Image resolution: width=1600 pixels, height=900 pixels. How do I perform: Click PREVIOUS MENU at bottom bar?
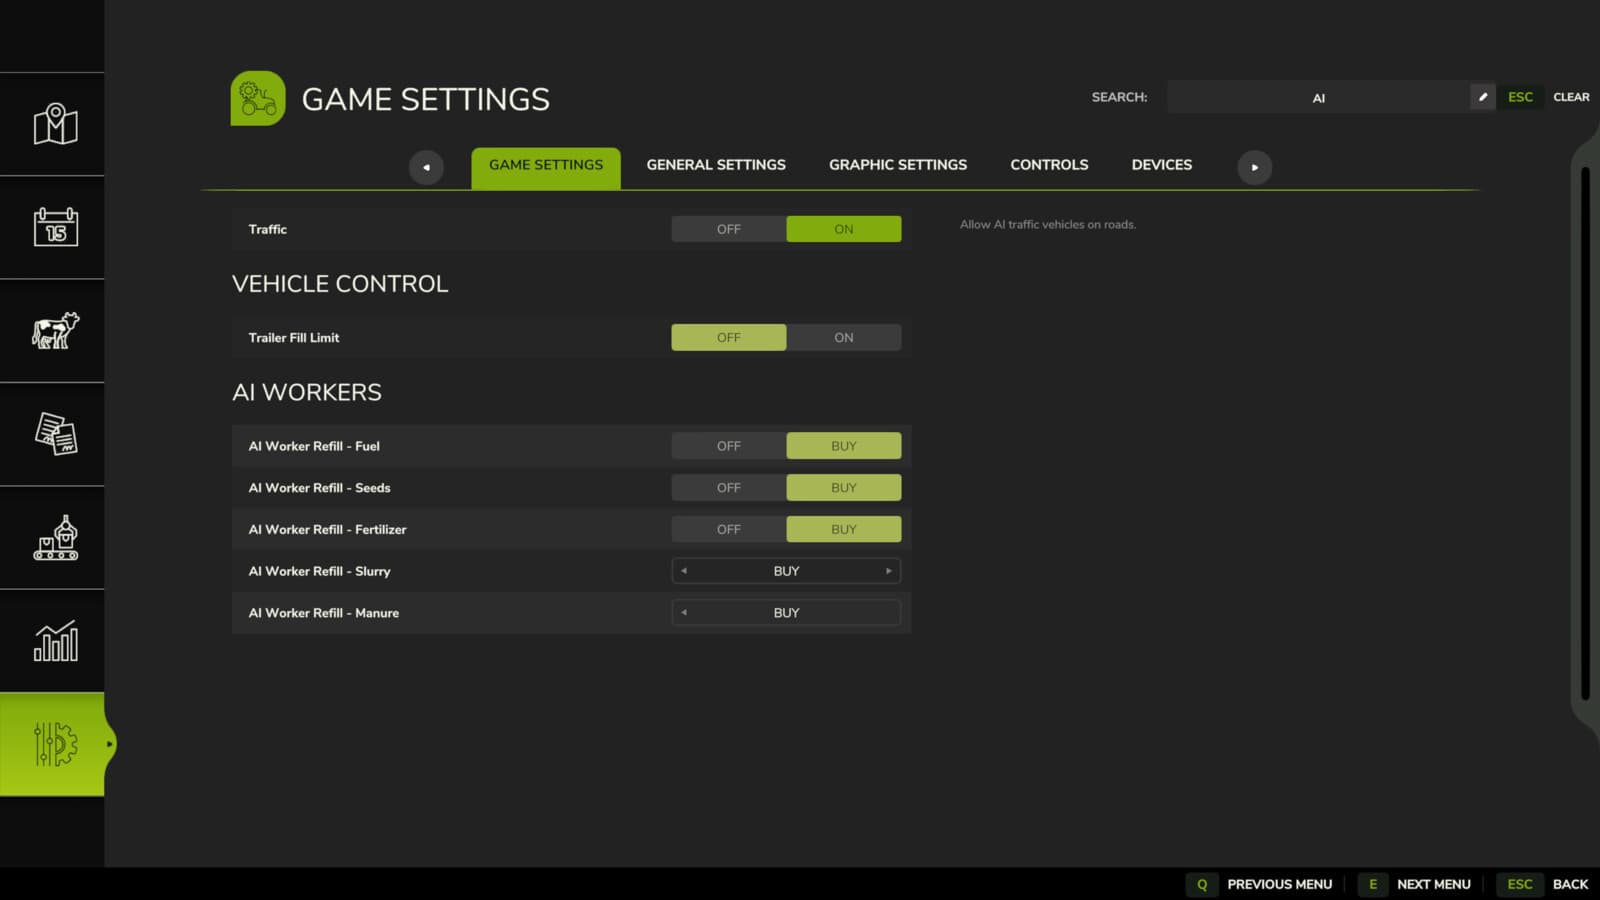coord(1280,884)
